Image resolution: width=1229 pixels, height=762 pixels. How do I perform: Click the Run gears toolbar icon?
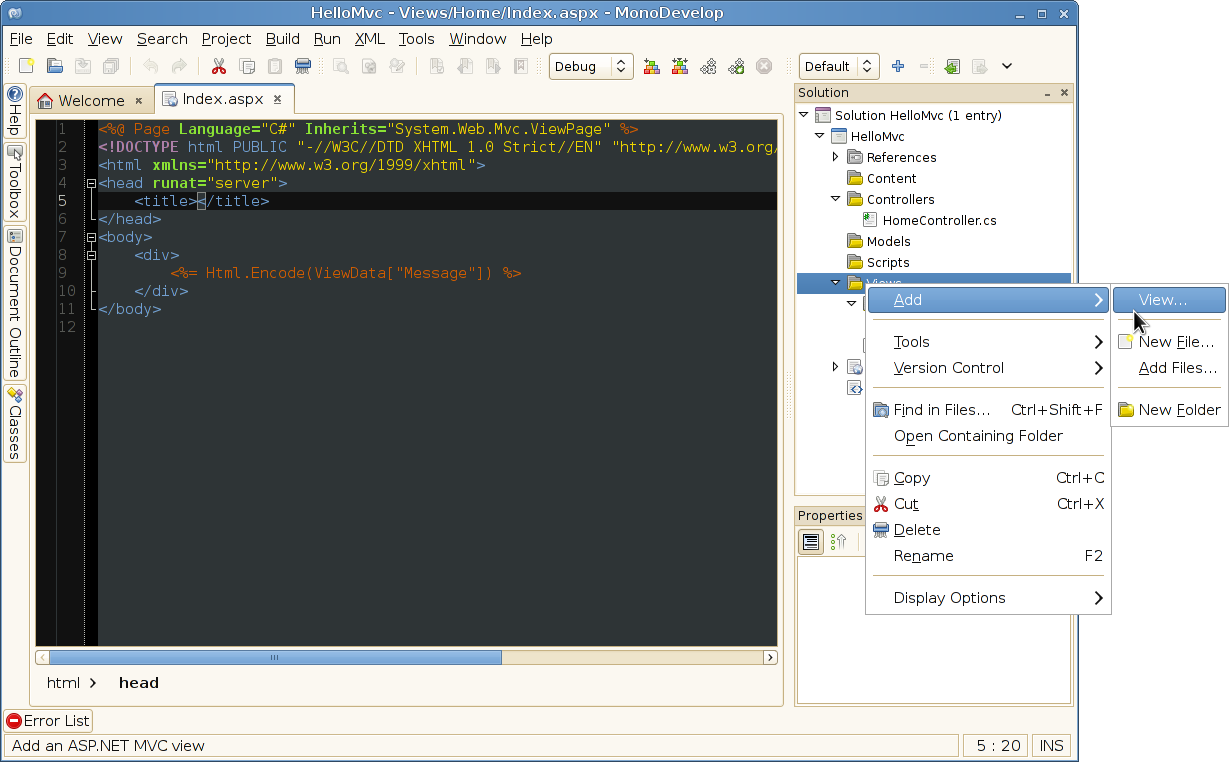[708, 66]
